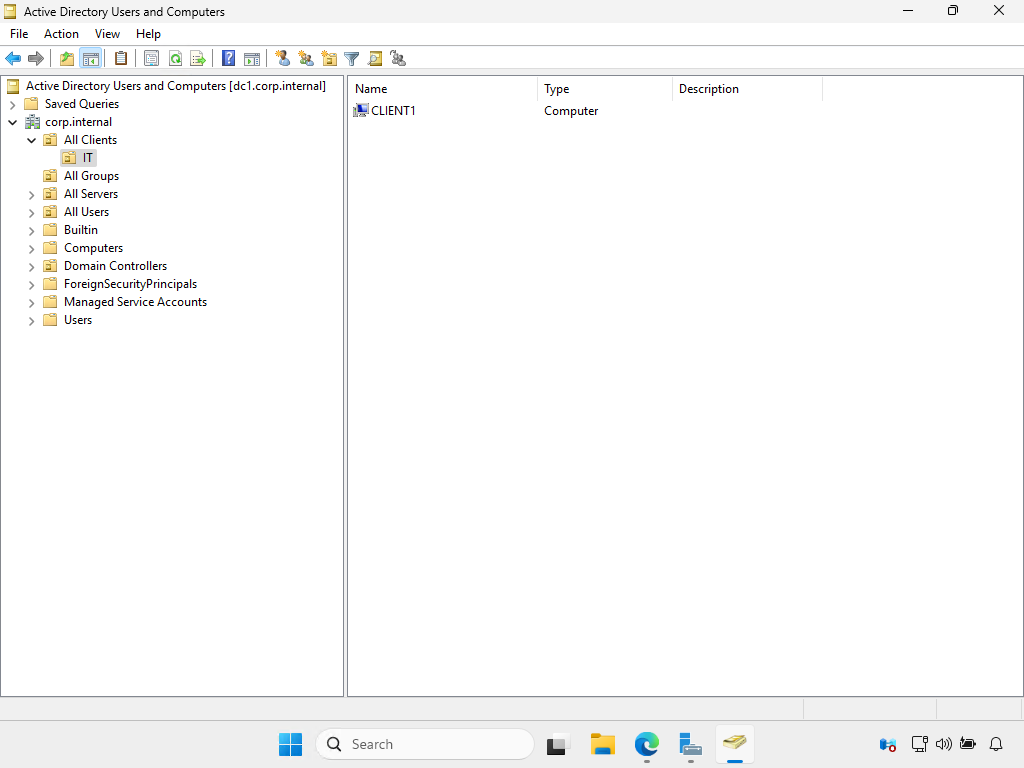Create a new organizational unit

click(x=329, y=59)
